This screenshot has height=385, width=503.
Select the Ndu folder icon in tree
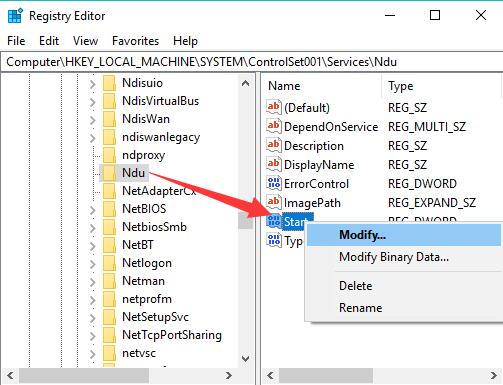(x=109, y=173)
